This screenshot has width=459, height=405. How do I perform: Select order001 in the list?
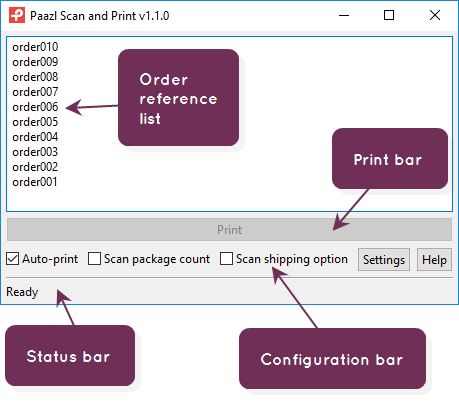click(35, 182)
